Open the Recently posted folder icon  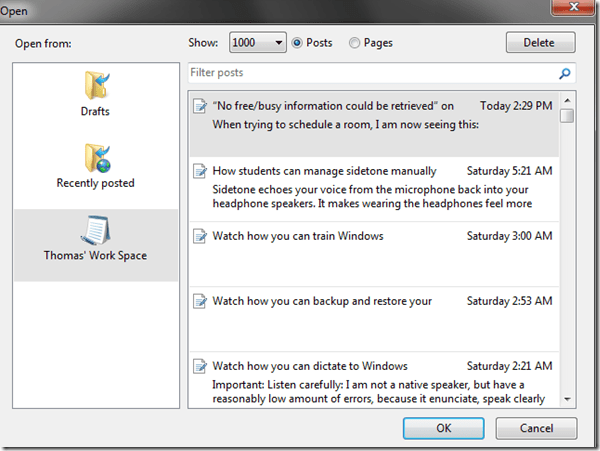pyautogui.click(x=96, y=158)
